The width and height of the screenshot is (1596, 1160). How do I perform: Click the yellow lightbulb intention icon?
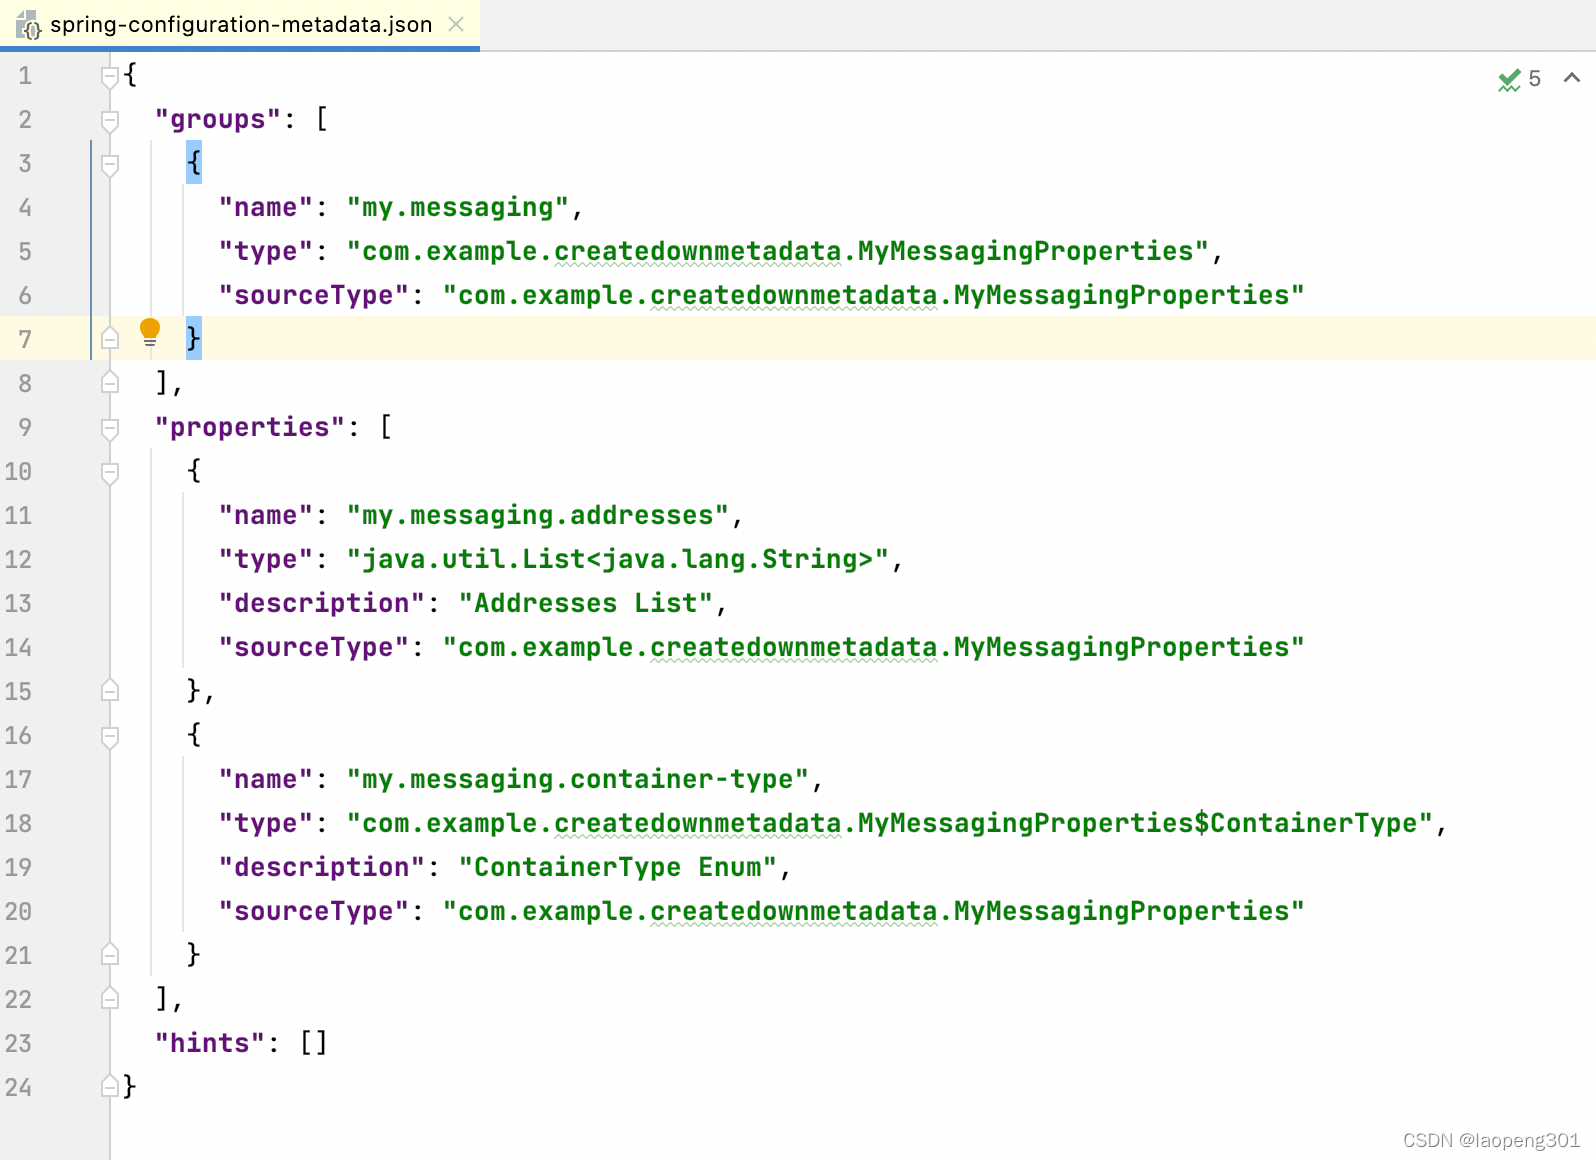tap(150, 333)
